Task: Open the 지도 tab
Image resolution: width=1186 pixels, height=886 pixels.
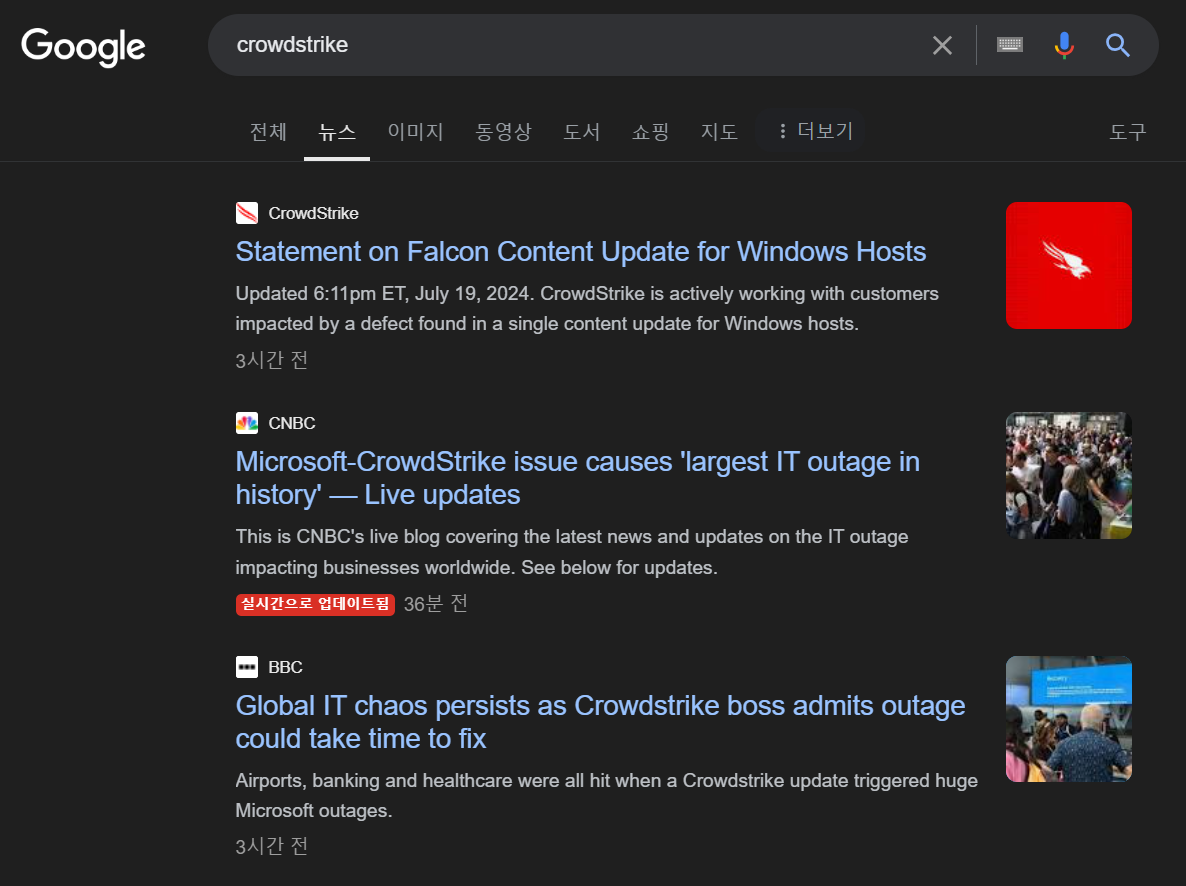Action: (x=719, y=132)
